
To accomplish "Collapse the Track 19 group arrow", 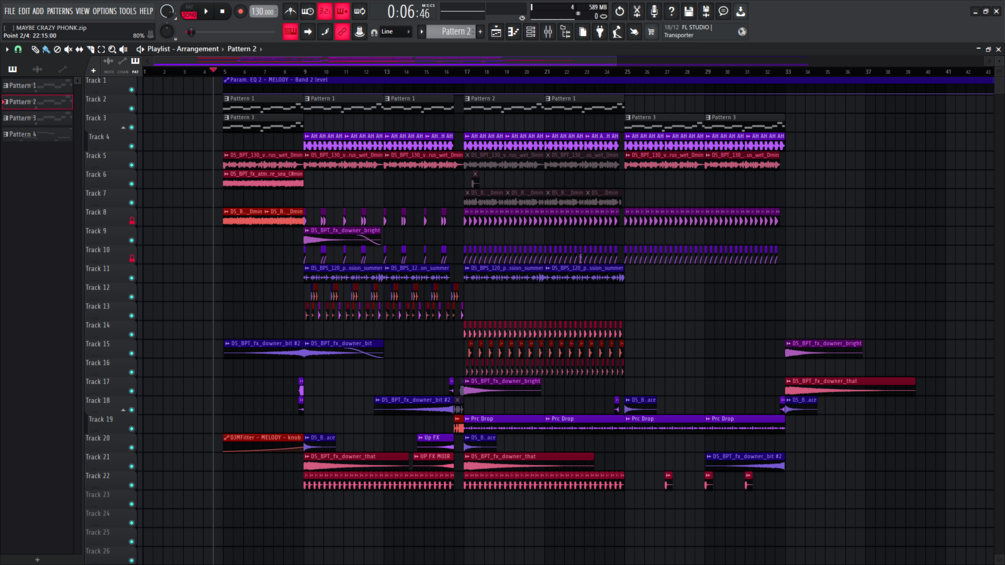I will pos(123,410).
